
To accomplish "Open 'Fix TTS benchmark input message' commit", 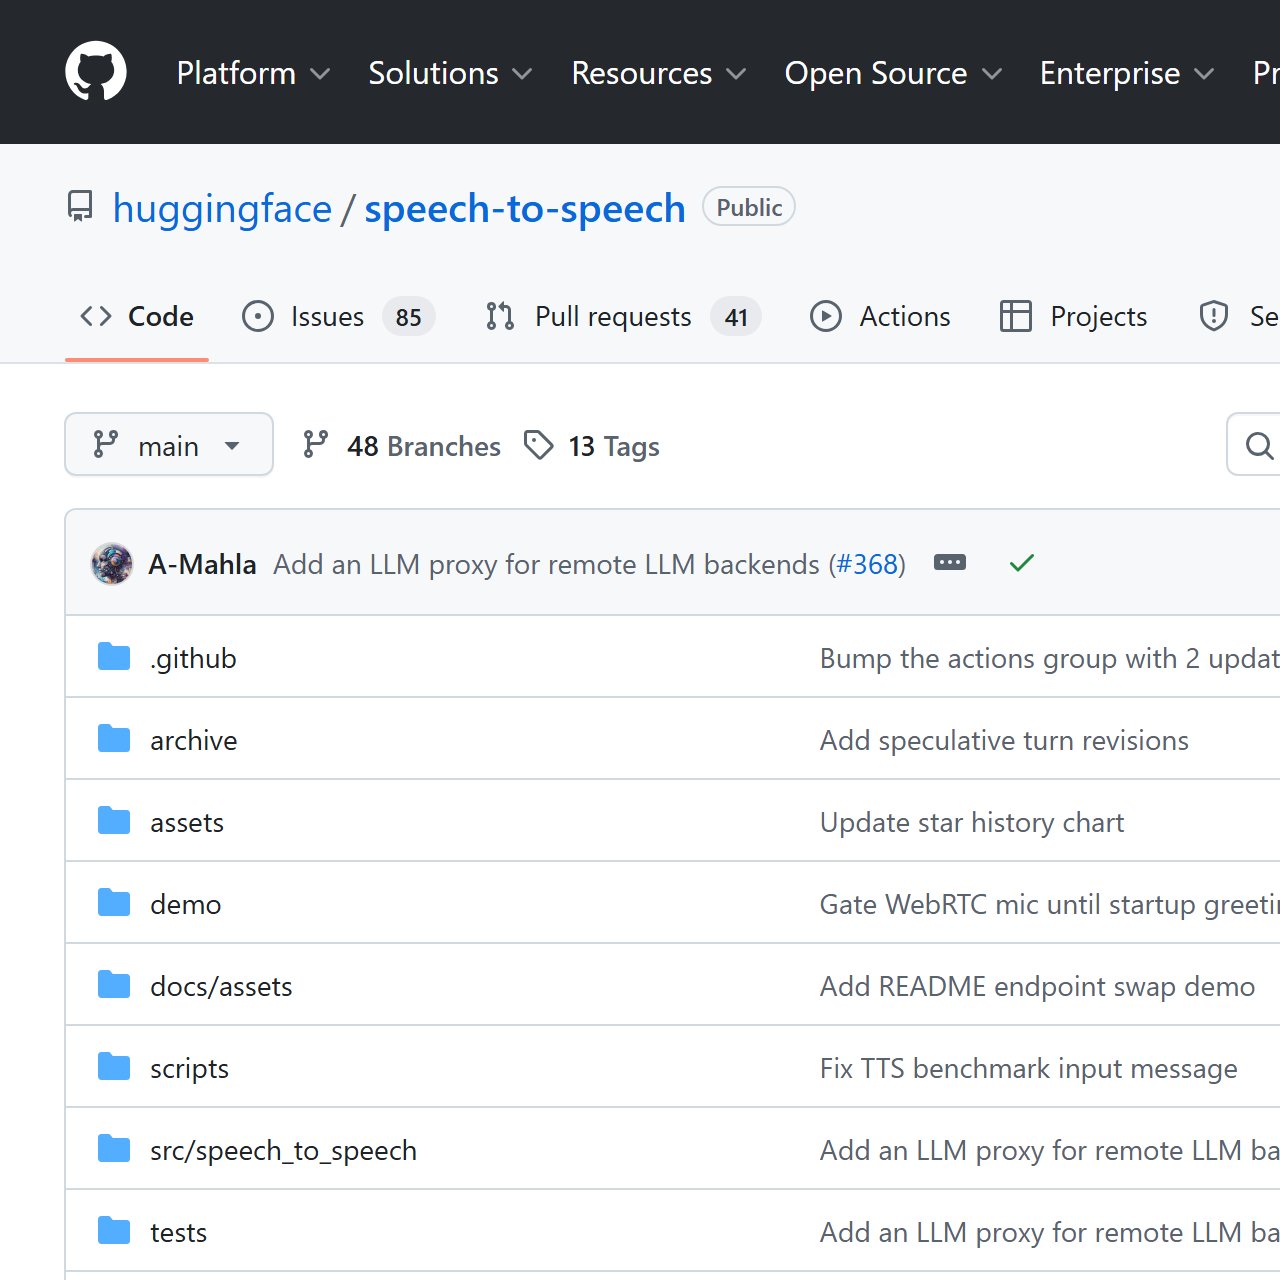I will (x=1029, y=1068).
